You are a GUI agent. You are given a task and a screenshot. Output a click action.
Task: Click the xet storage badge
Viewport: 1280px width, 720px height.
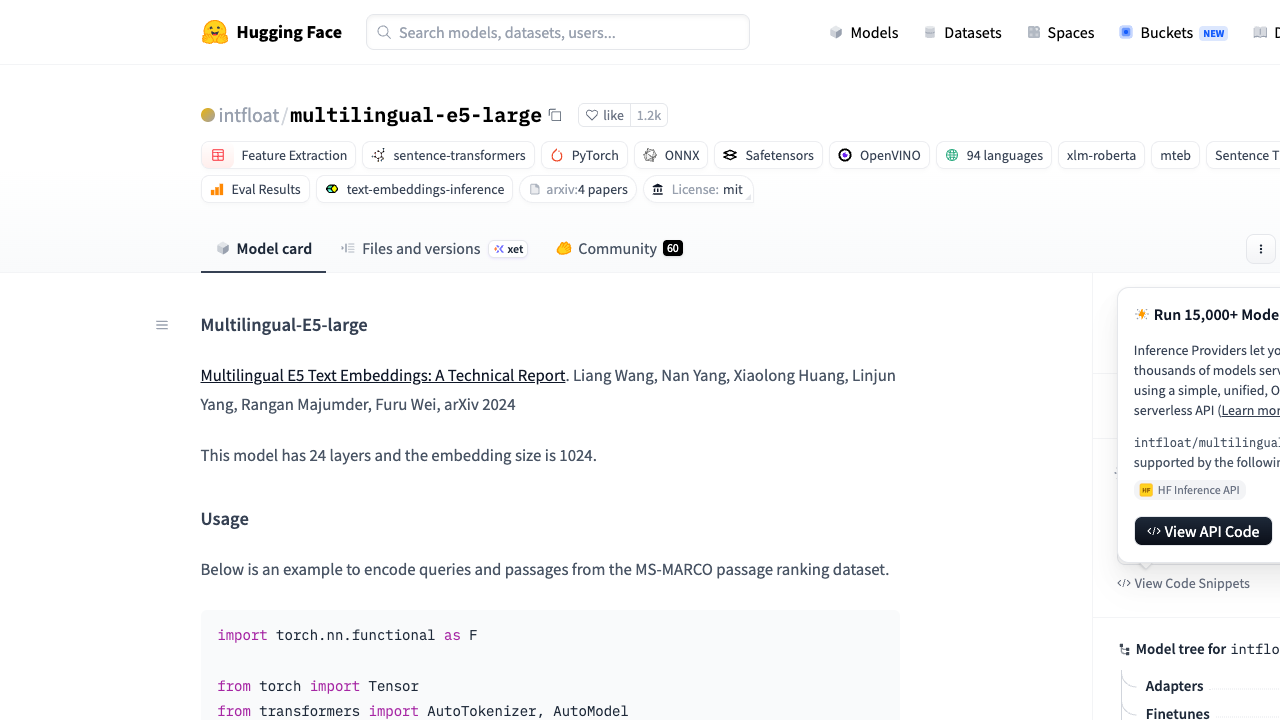[509, 249]
